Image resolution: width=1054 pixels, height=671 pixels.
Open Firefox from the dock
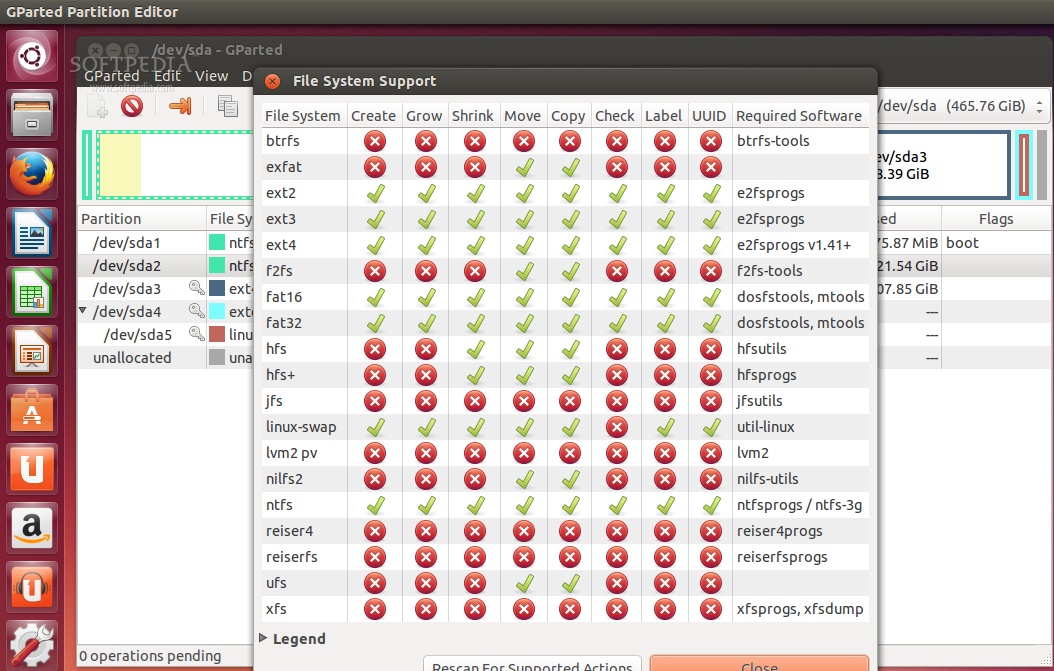click(33, 174)
